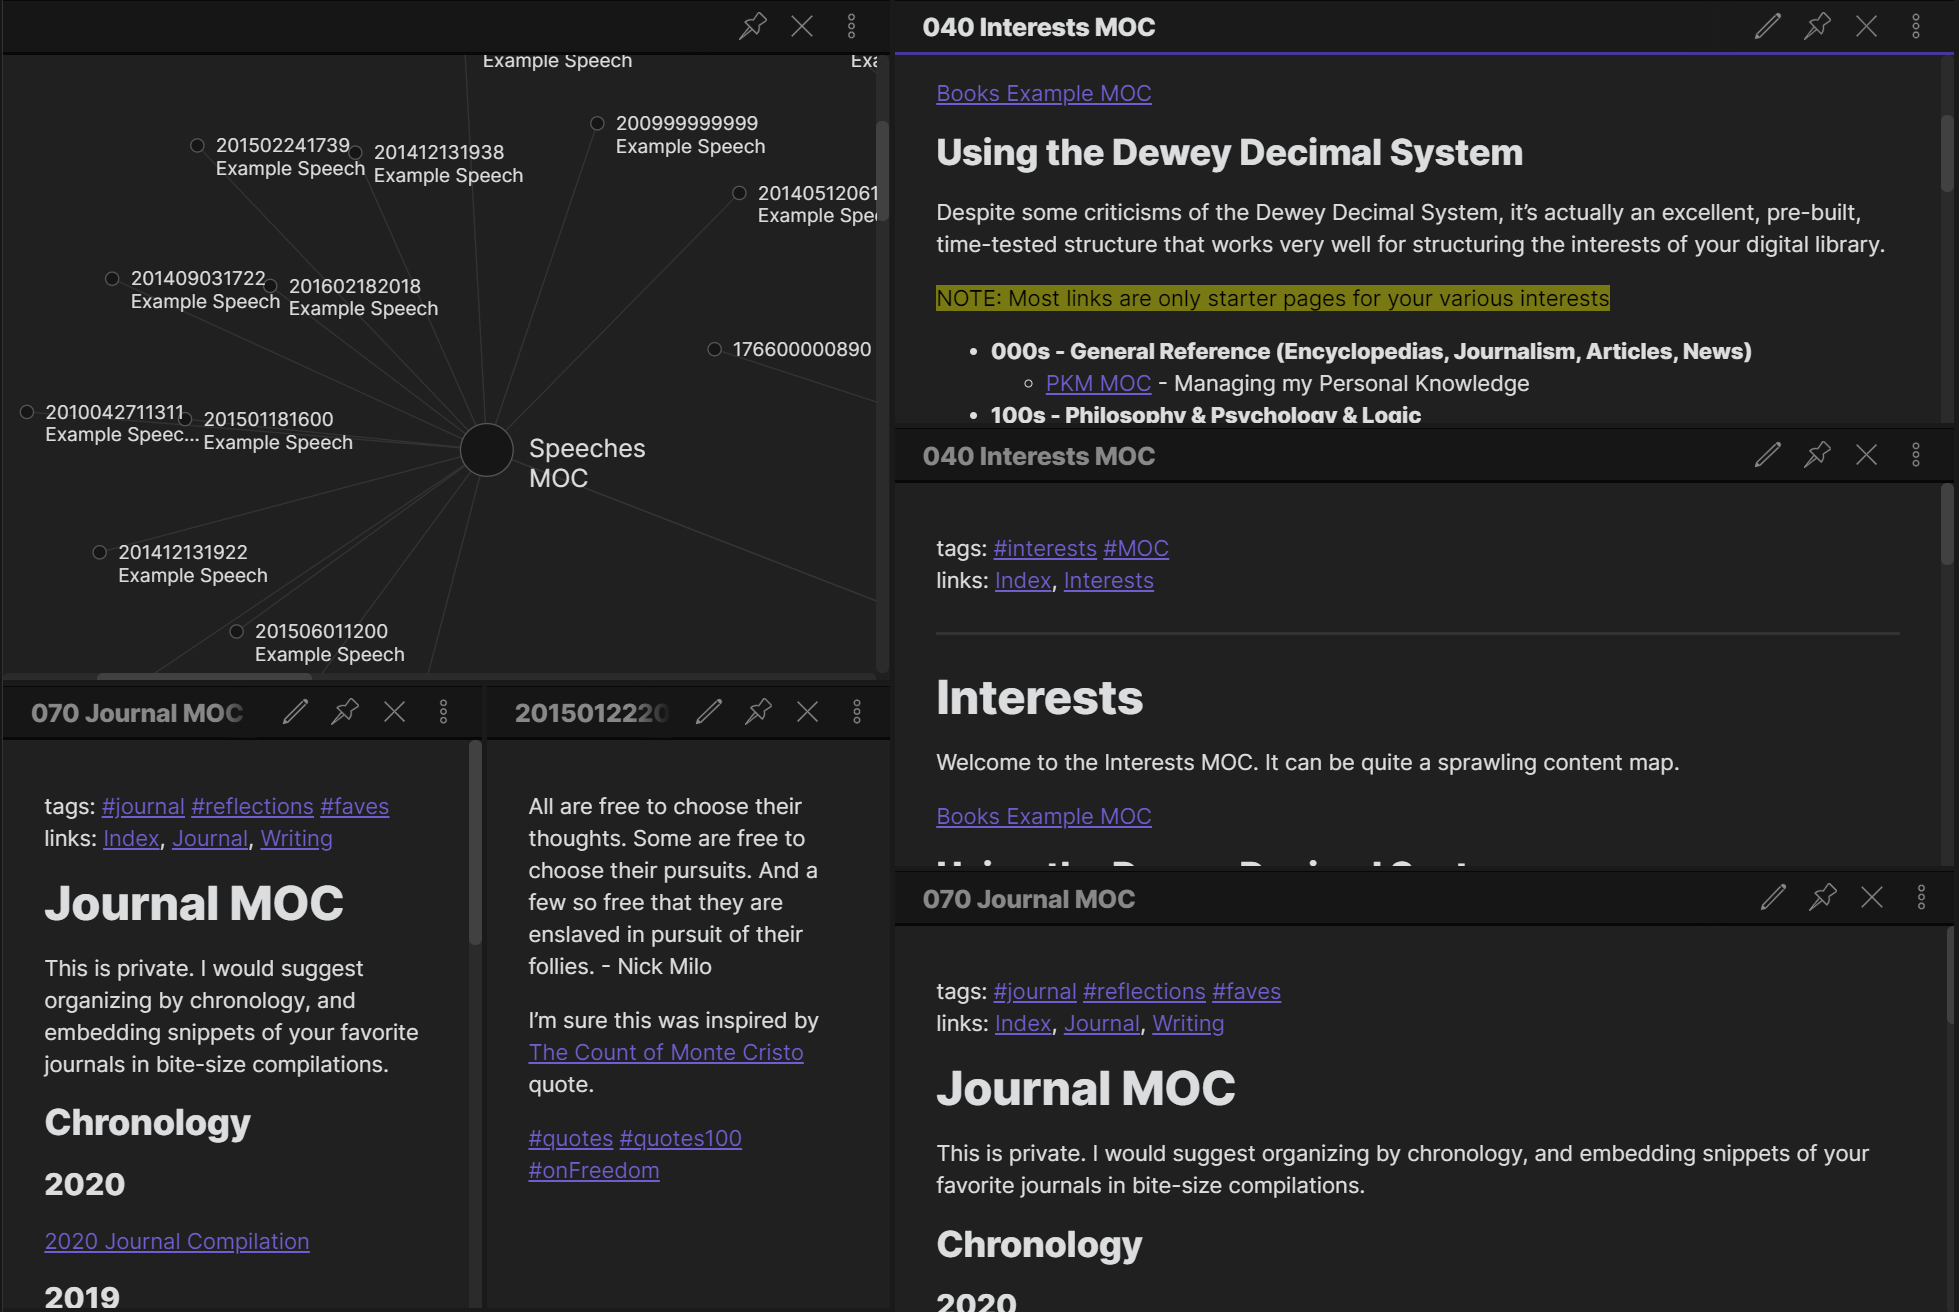Open more options for graph pane
This screenshot has width=1959, height=1312.
point(851,26)
